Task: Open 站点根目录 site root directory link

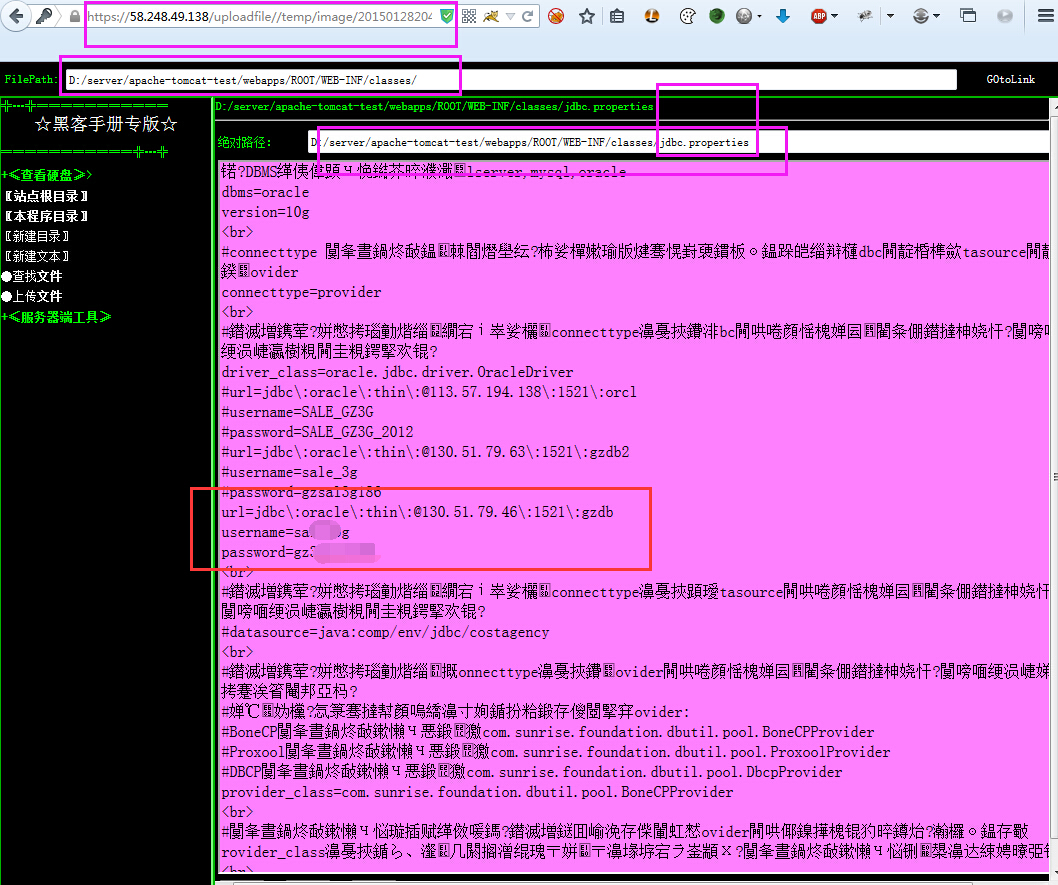Action: click(47, 196)
